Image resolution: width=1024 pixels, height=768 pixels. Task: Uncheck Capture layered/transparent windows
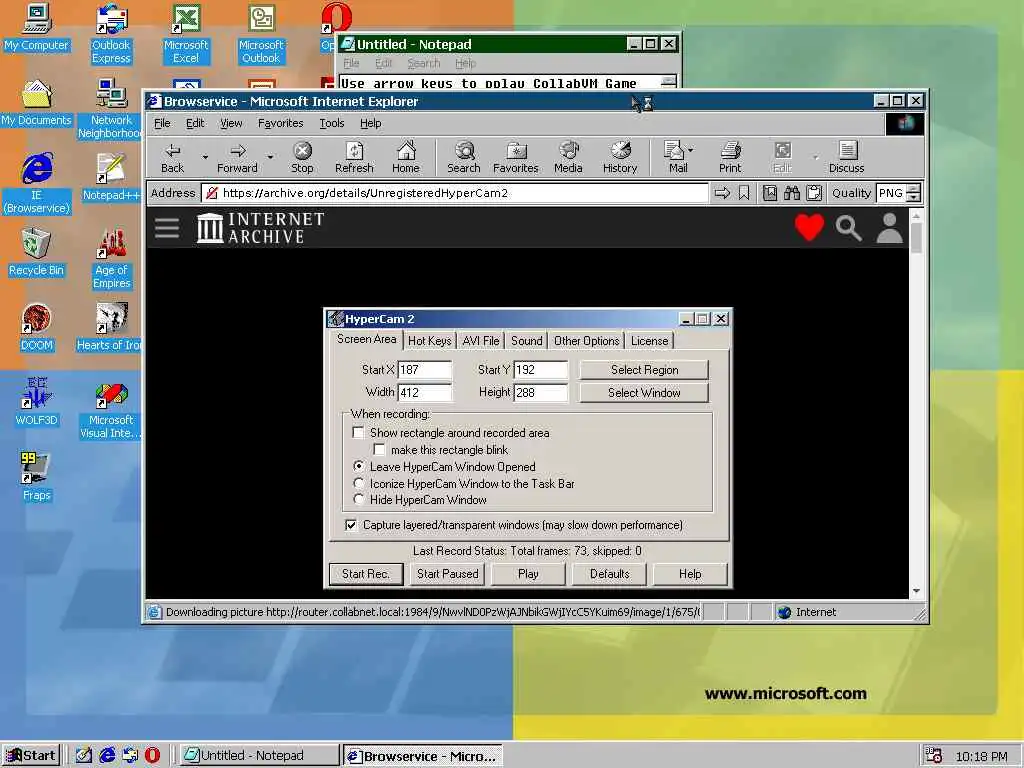tap(351, 525)
